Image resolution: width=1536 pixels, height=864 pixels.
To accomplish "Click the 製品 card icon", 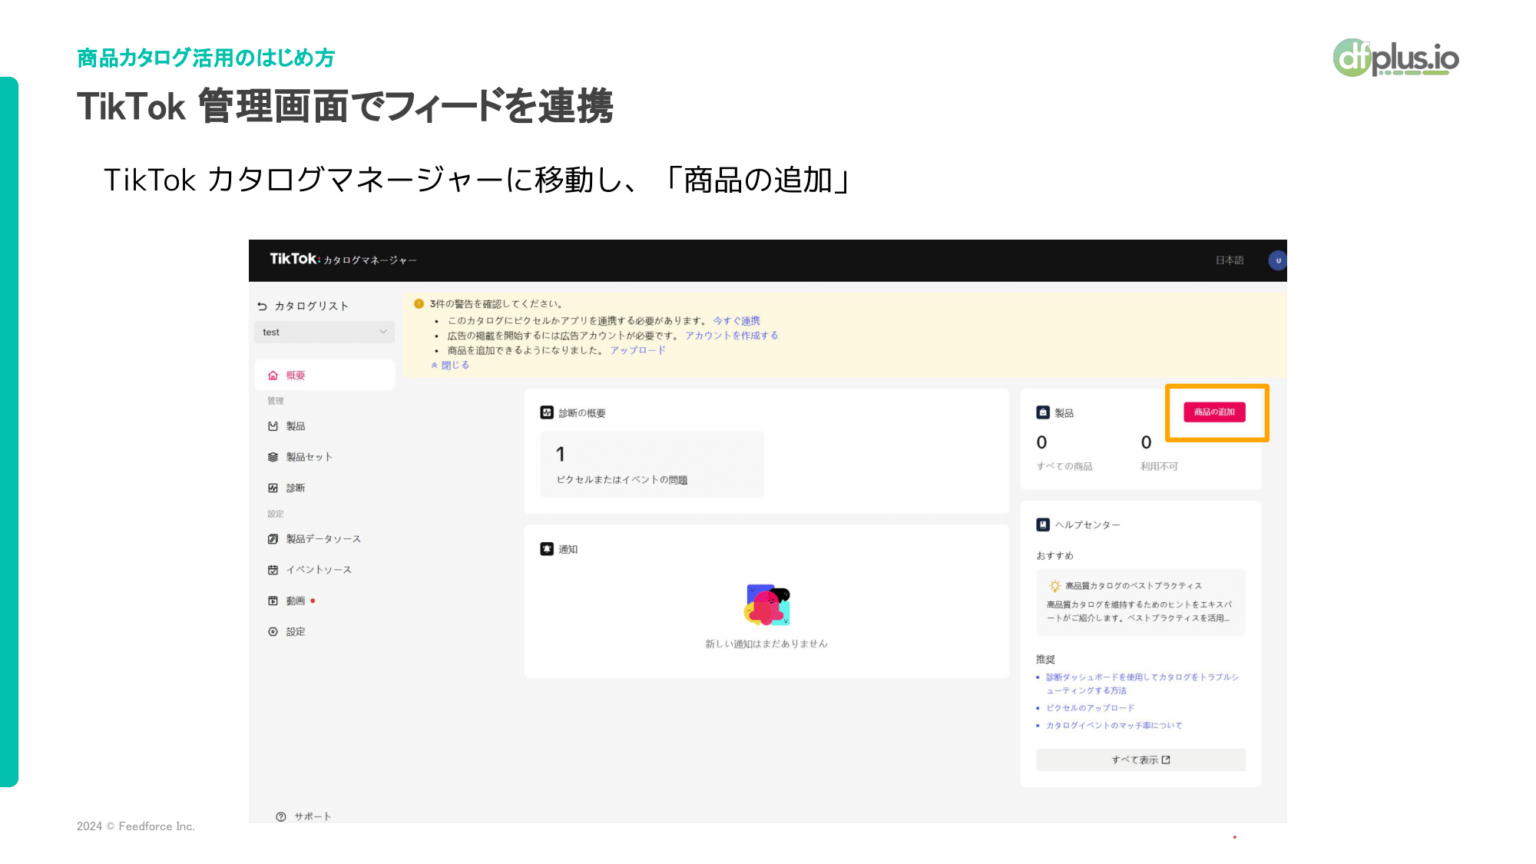I will tap(1043, 412).
